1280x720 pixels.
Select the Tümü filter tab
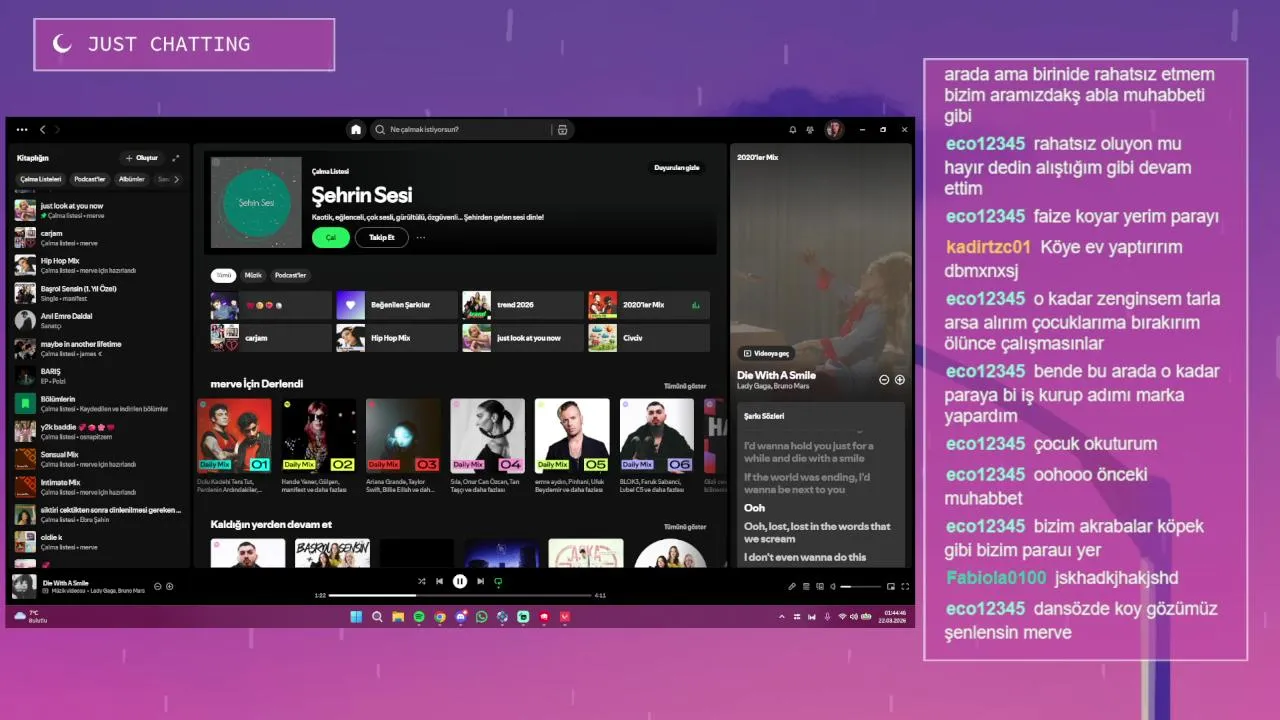(x=224, y=275)
